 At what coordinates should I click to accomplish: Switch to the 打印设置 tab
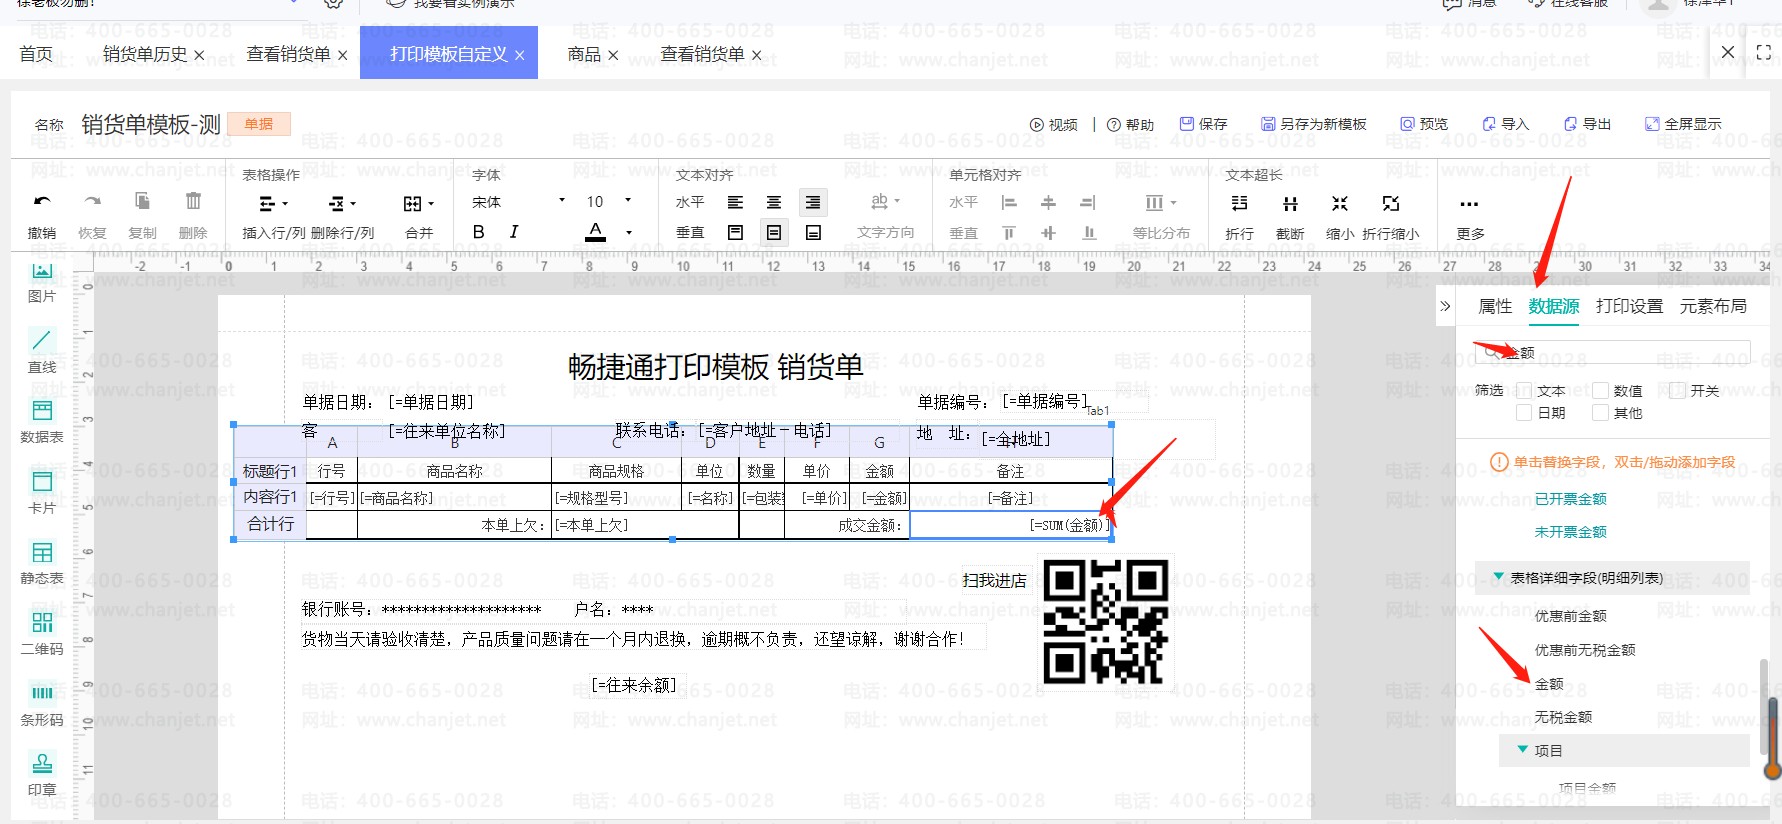point(1629,306)
